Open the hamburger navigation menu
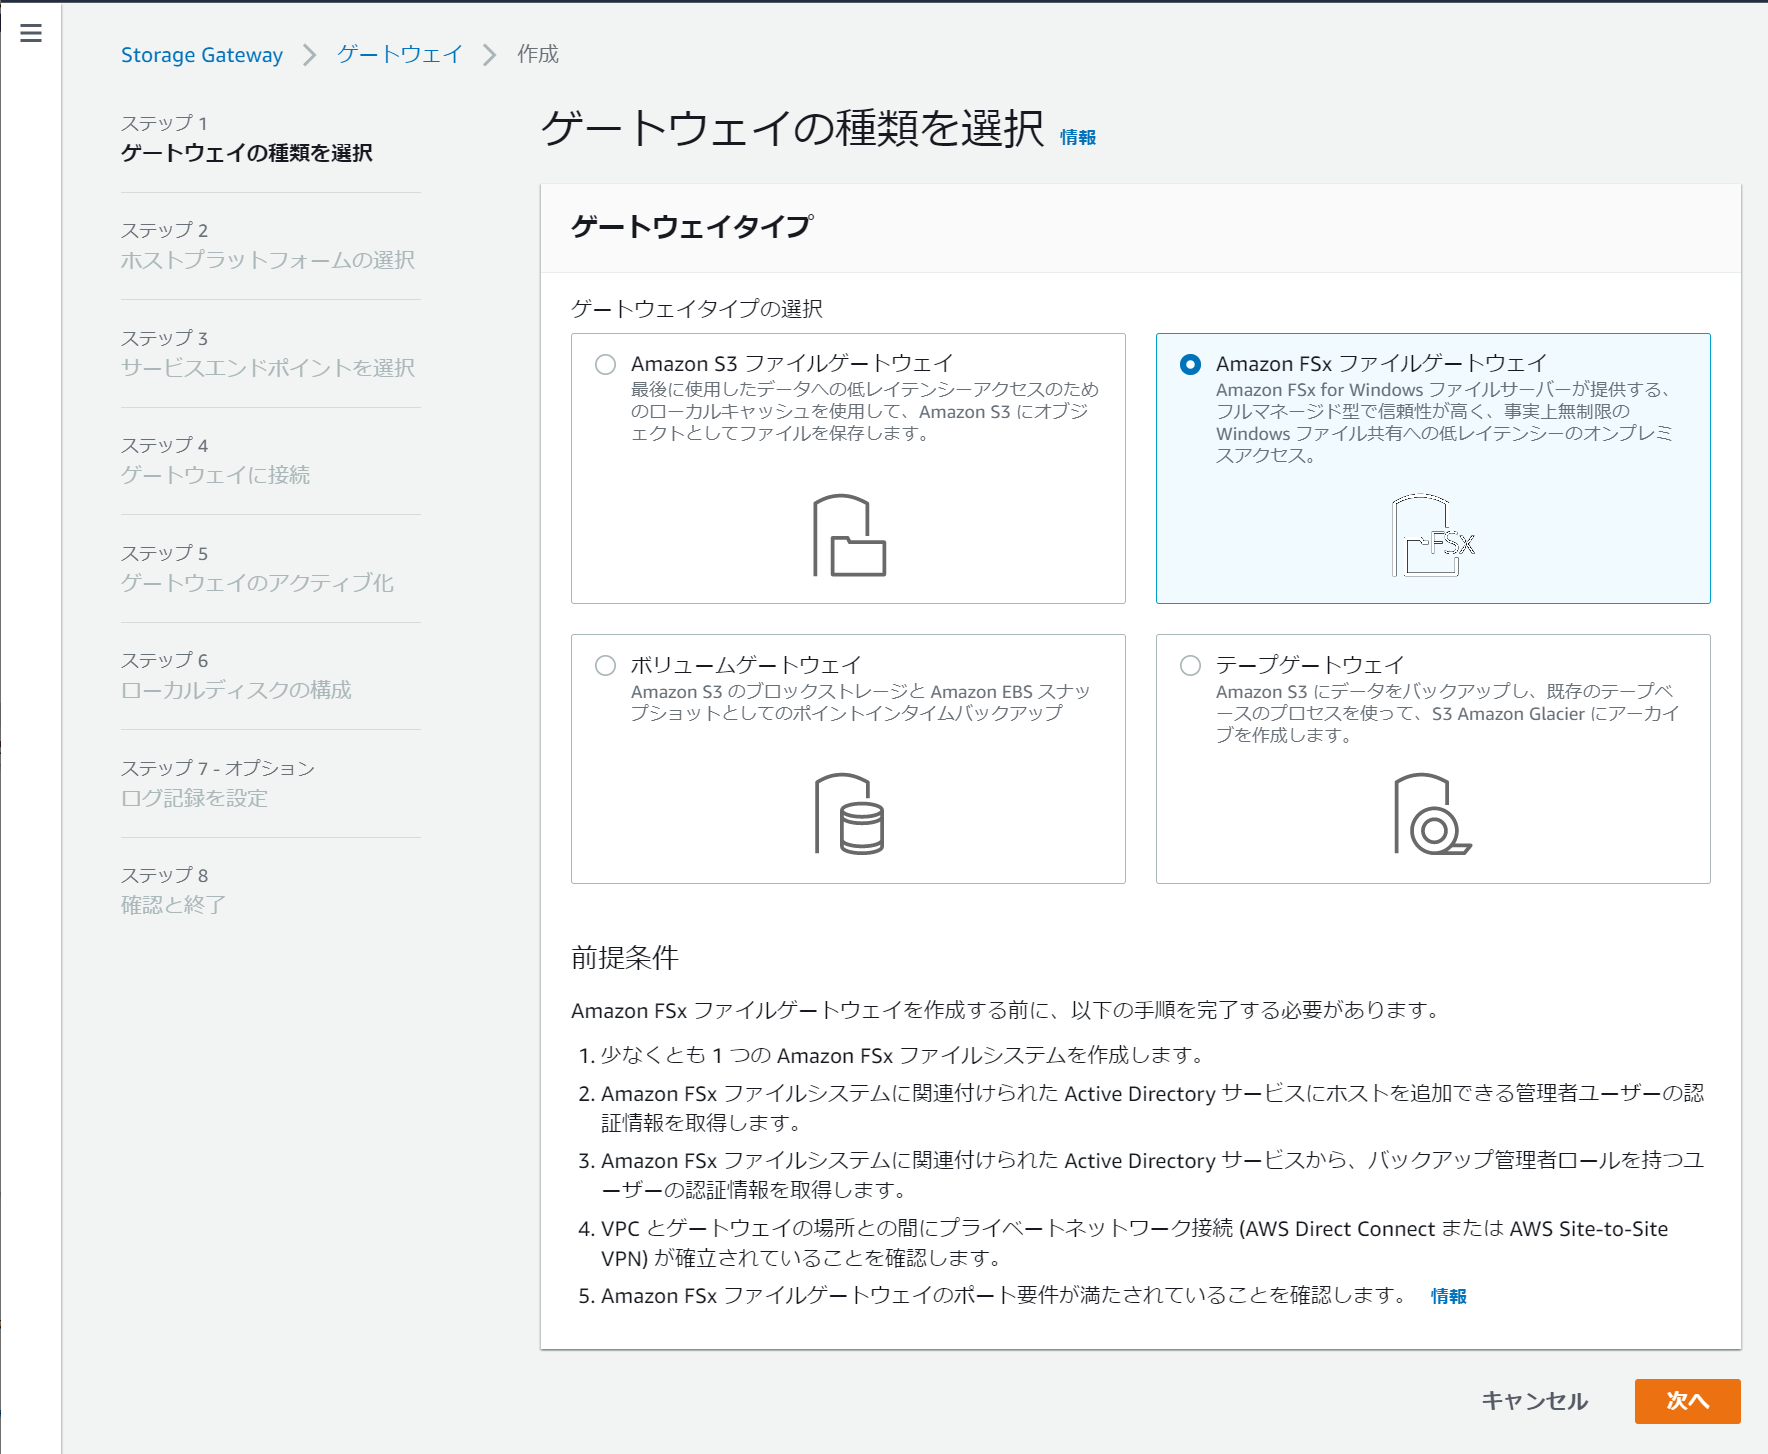Viewport: 1768px width, 1454px height. point(31,33)
